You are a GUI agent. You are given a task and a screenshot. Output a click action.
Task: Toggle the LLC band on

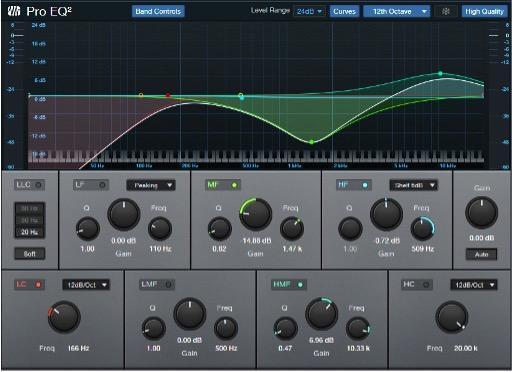[x=29, y=185]
